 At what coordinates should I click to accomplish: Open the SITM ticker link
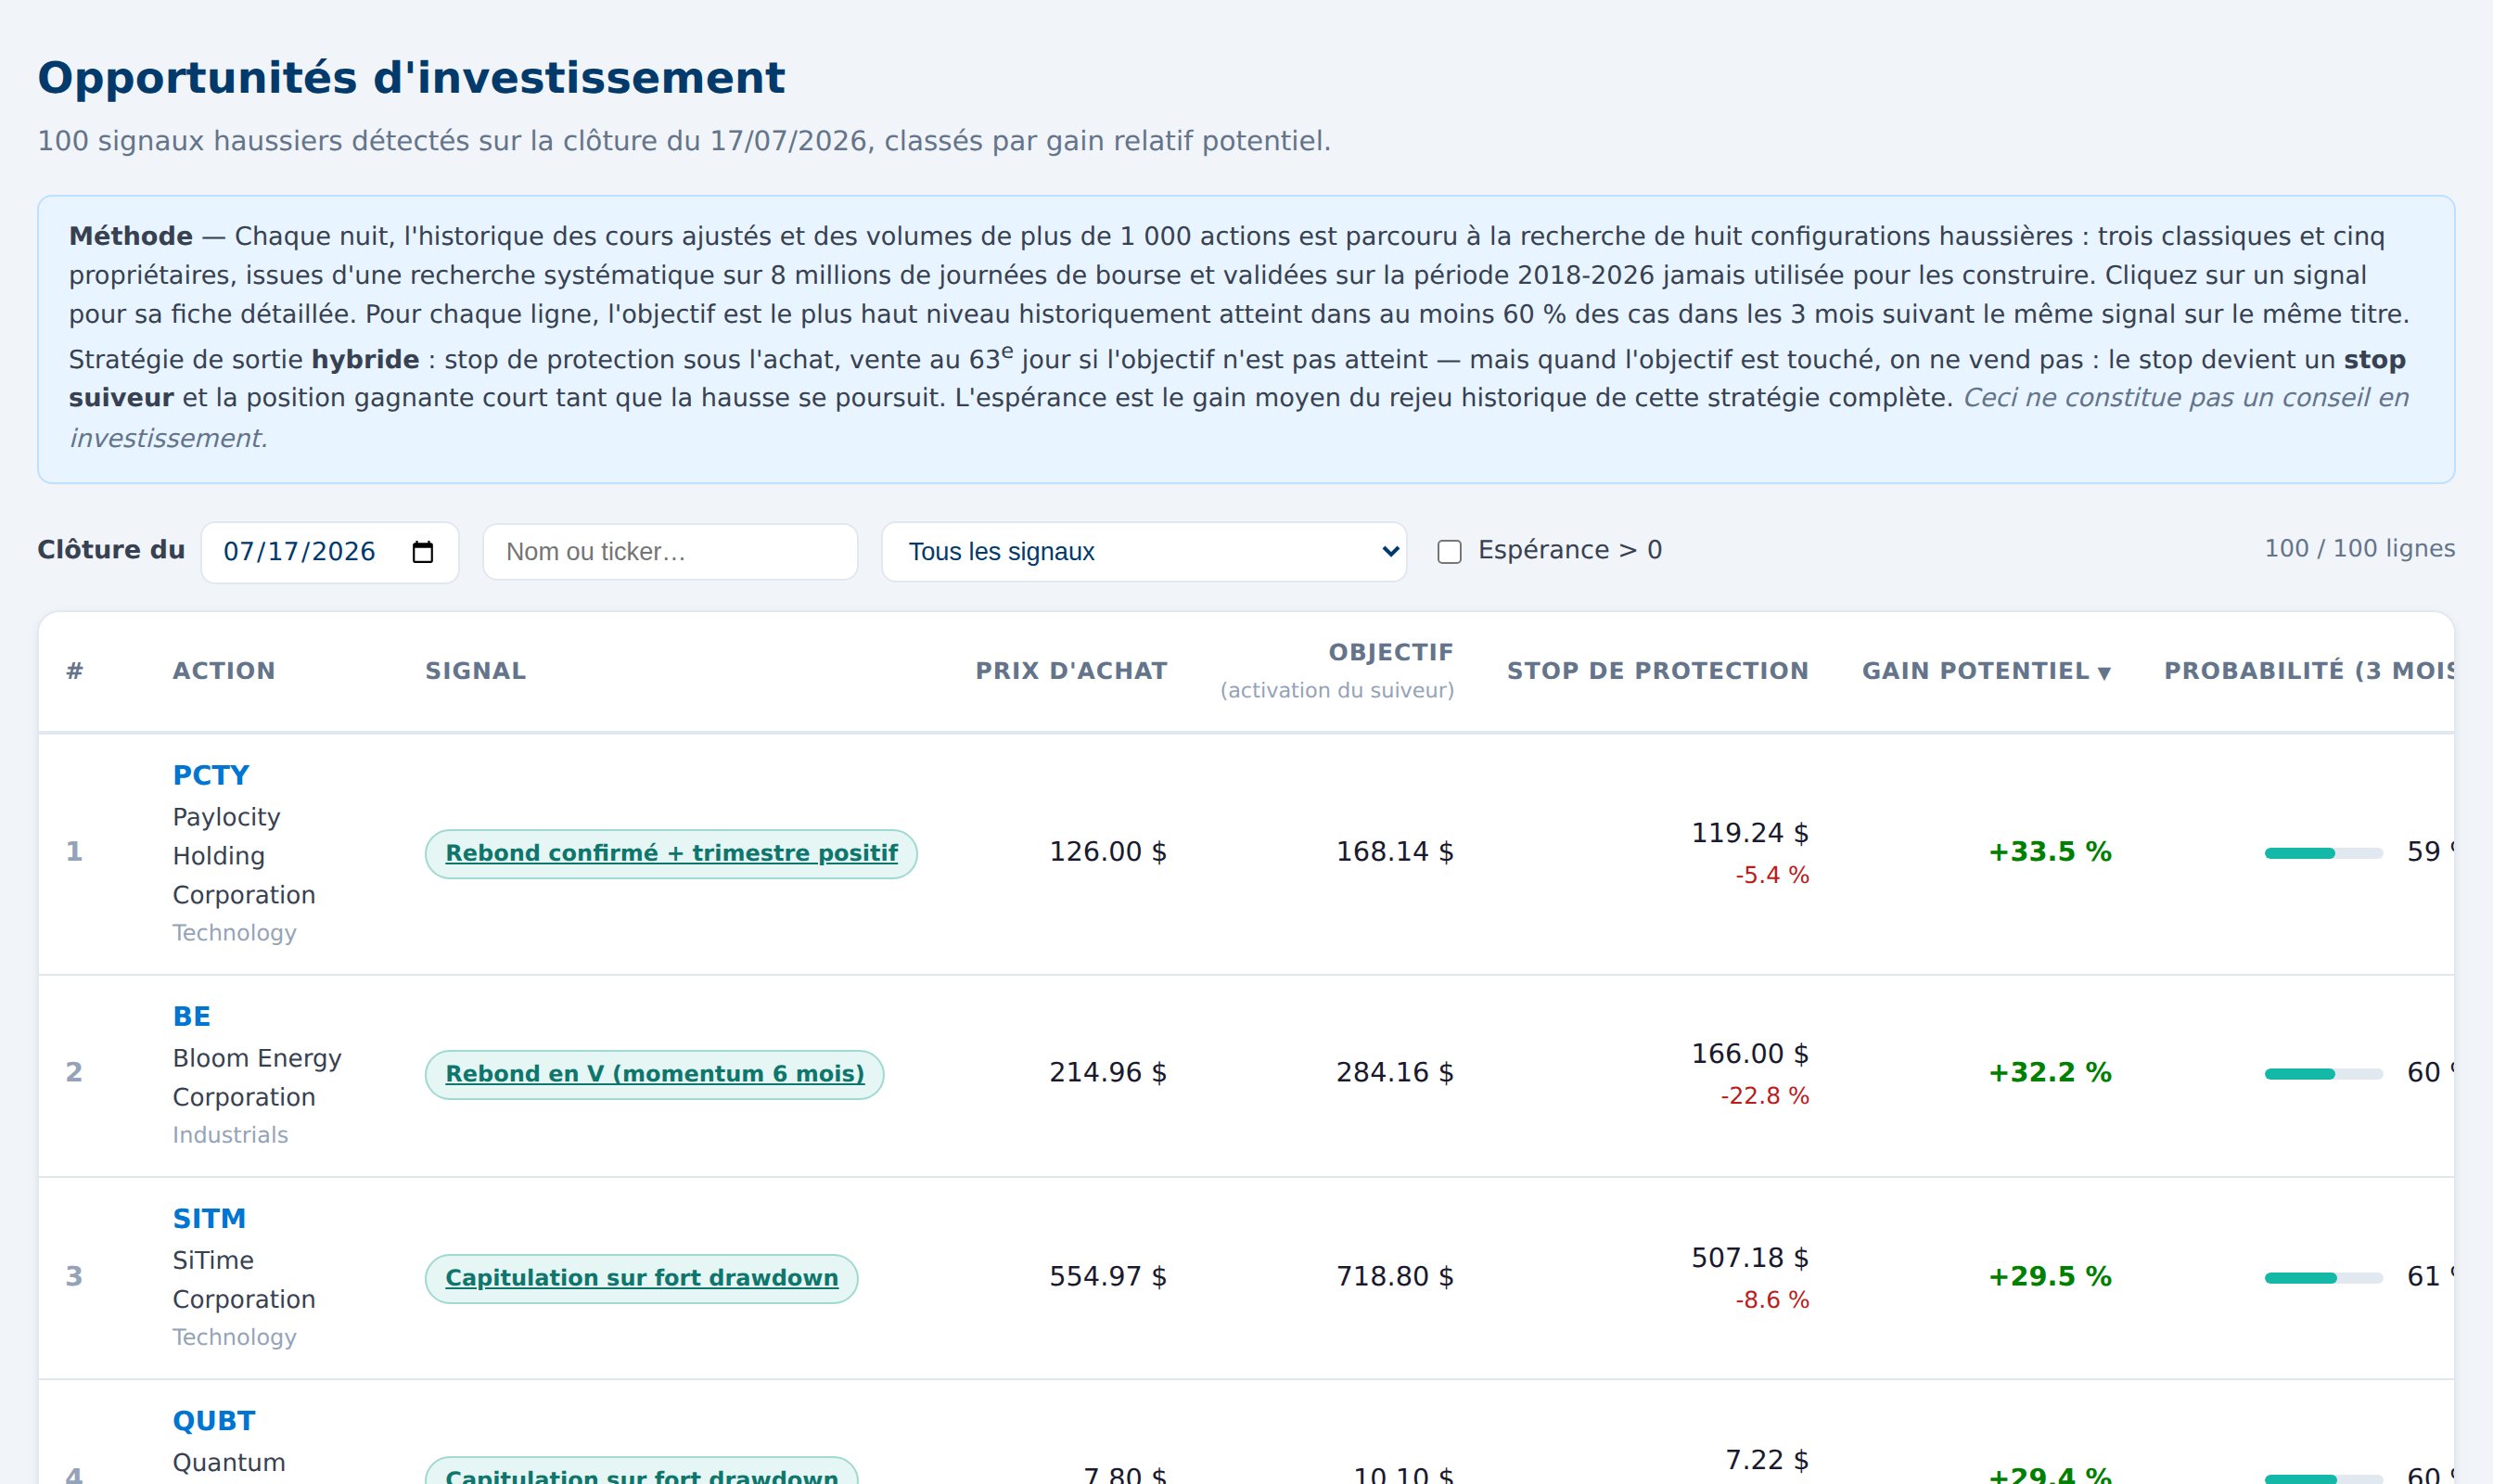[209, 1218]
